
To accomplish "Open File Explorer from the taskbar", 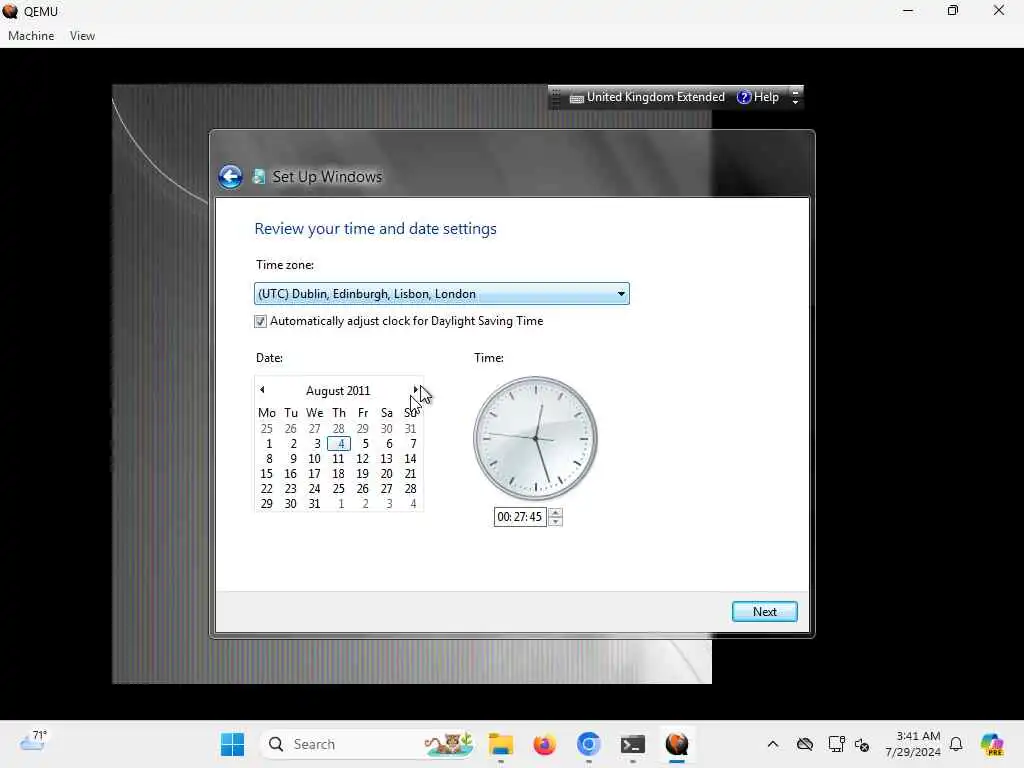I will pos(501,744).
